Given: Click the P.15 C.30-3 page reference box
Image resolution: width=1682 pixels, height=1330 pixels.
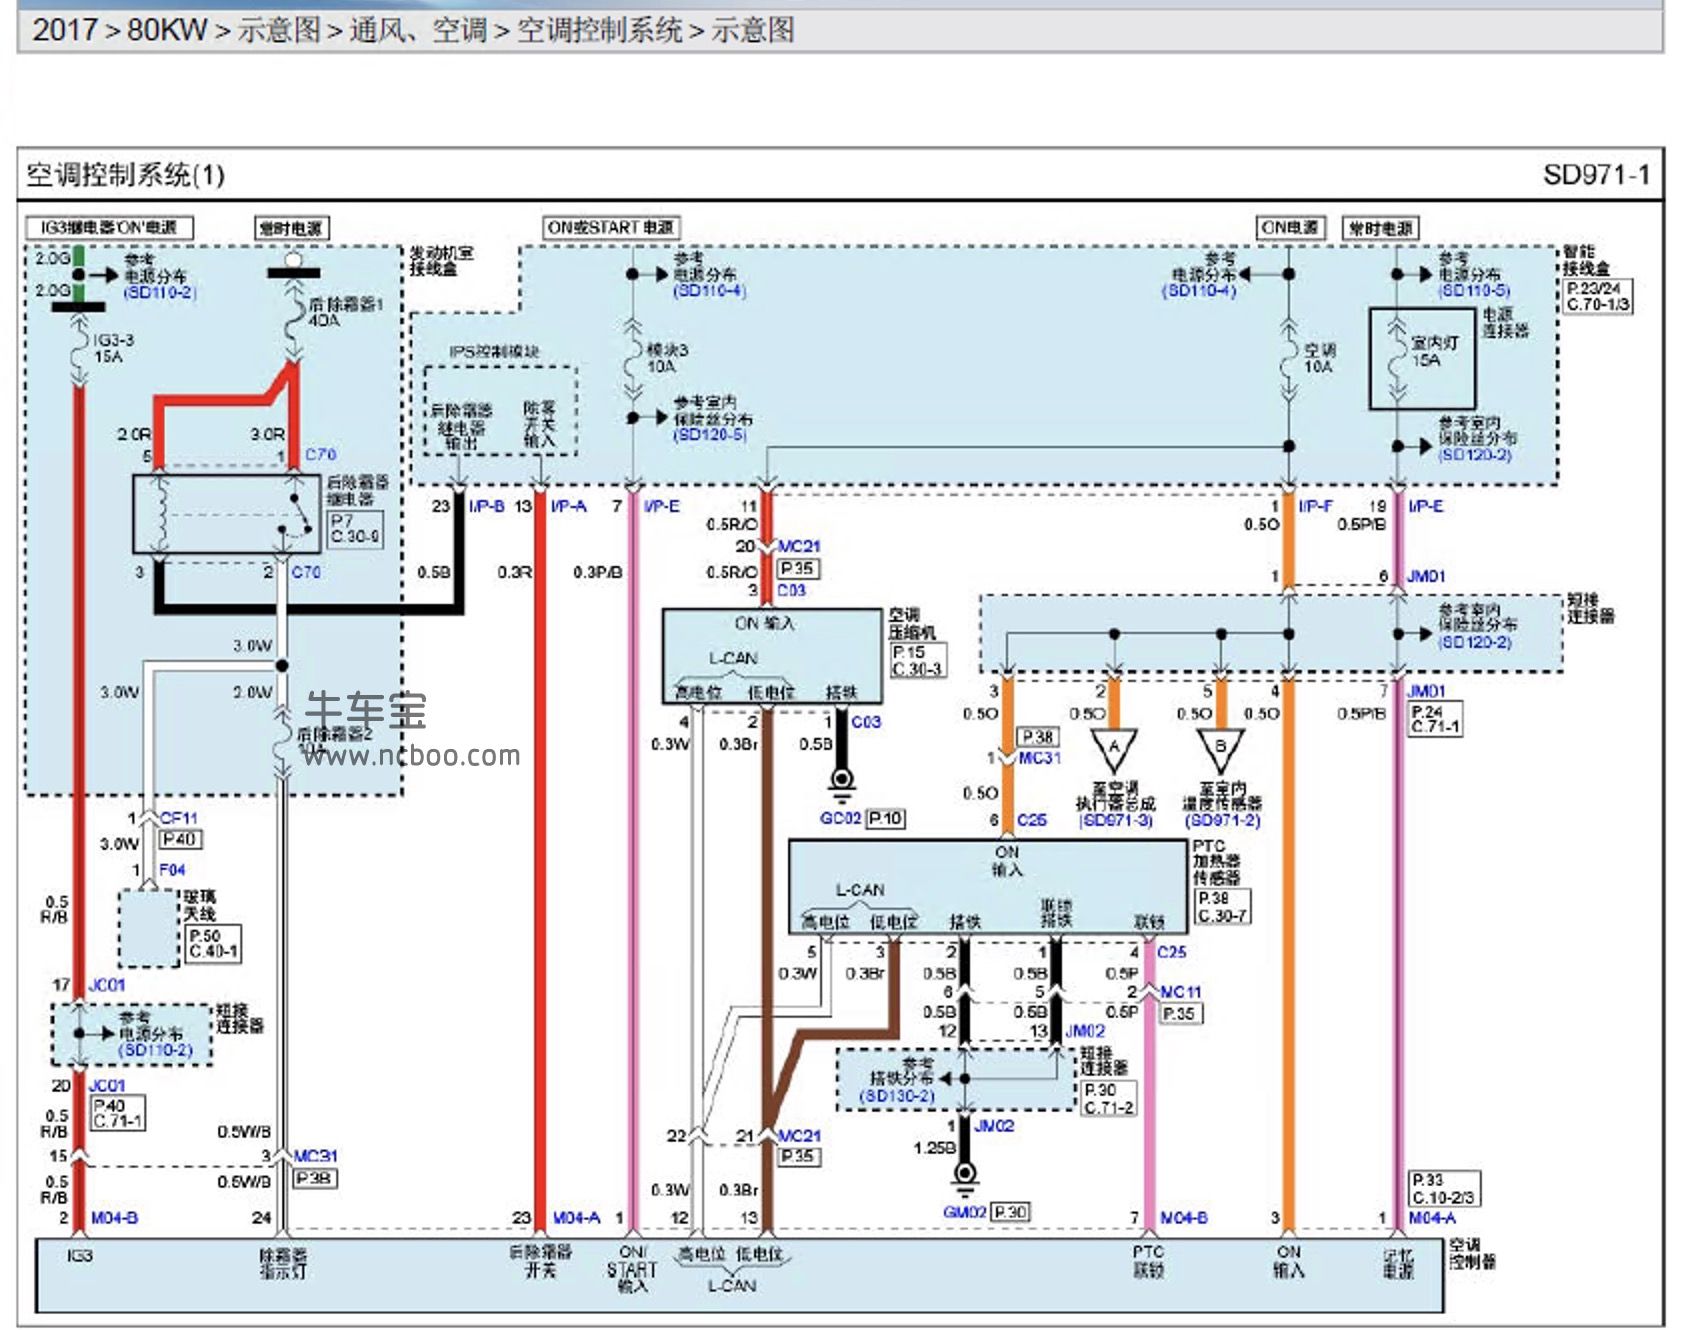Looking at the screenshot, I should click(917, 661).
